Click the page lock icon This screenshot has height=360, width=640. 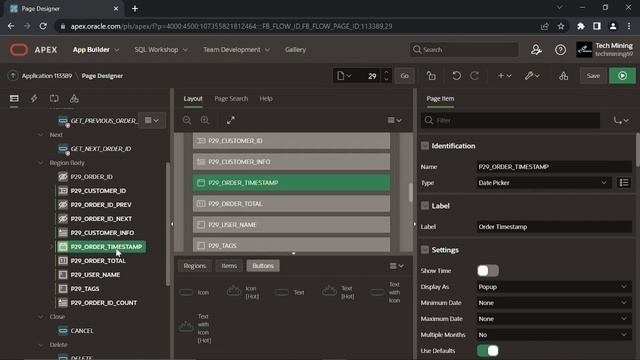click(431, 76)
